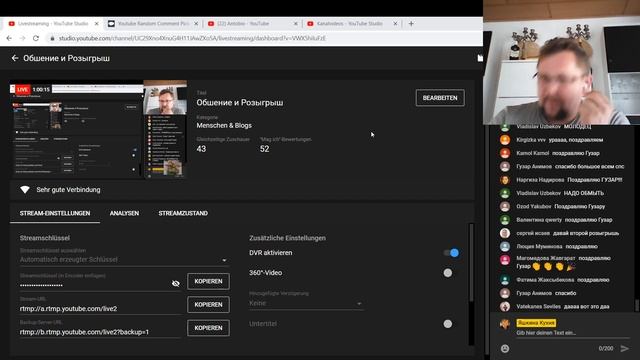
Task: Copy the stream key with KOPIEREN
Action: click(x=208, y=281)
